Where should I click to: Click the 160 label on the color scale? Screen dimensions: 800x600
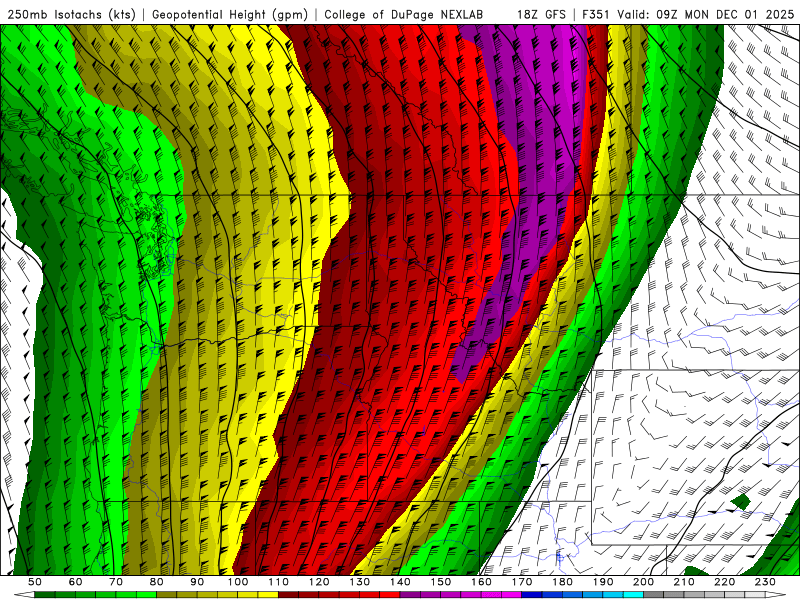tap(482, 582)
